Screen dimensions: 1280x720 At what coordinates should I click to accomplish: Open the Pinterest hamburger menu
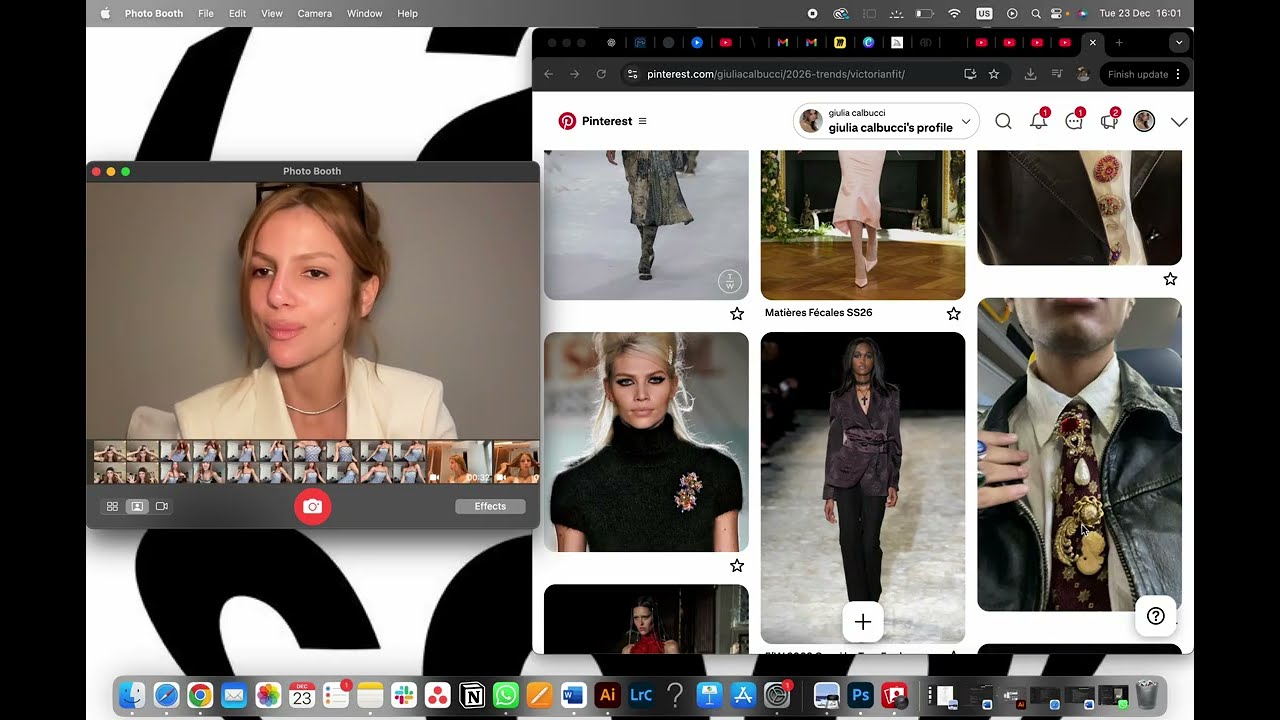pyautogui.click(x=643, y=121)
